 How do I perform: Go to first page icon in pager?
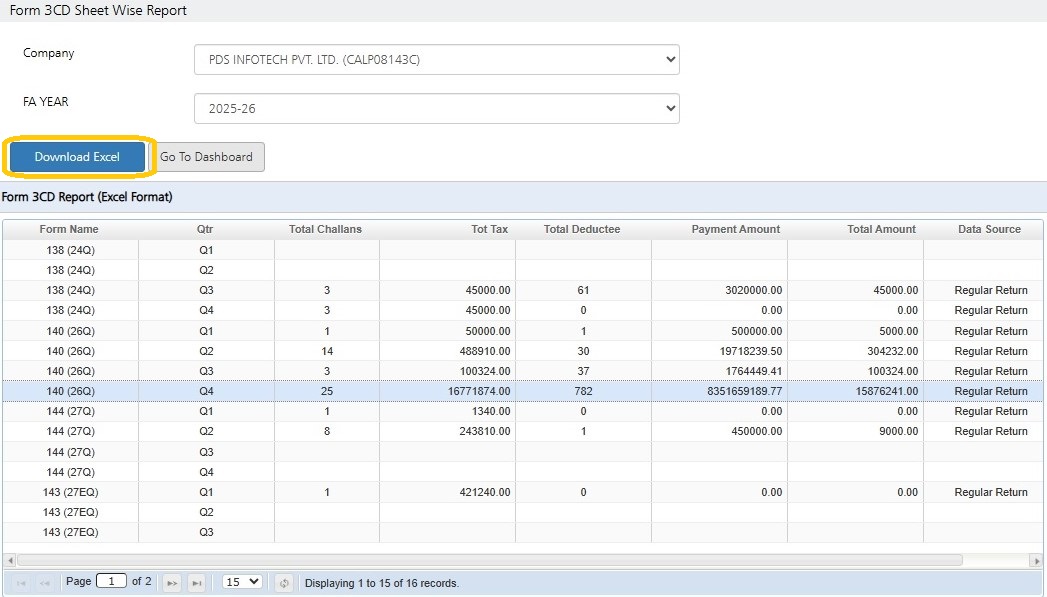(21, 583)
